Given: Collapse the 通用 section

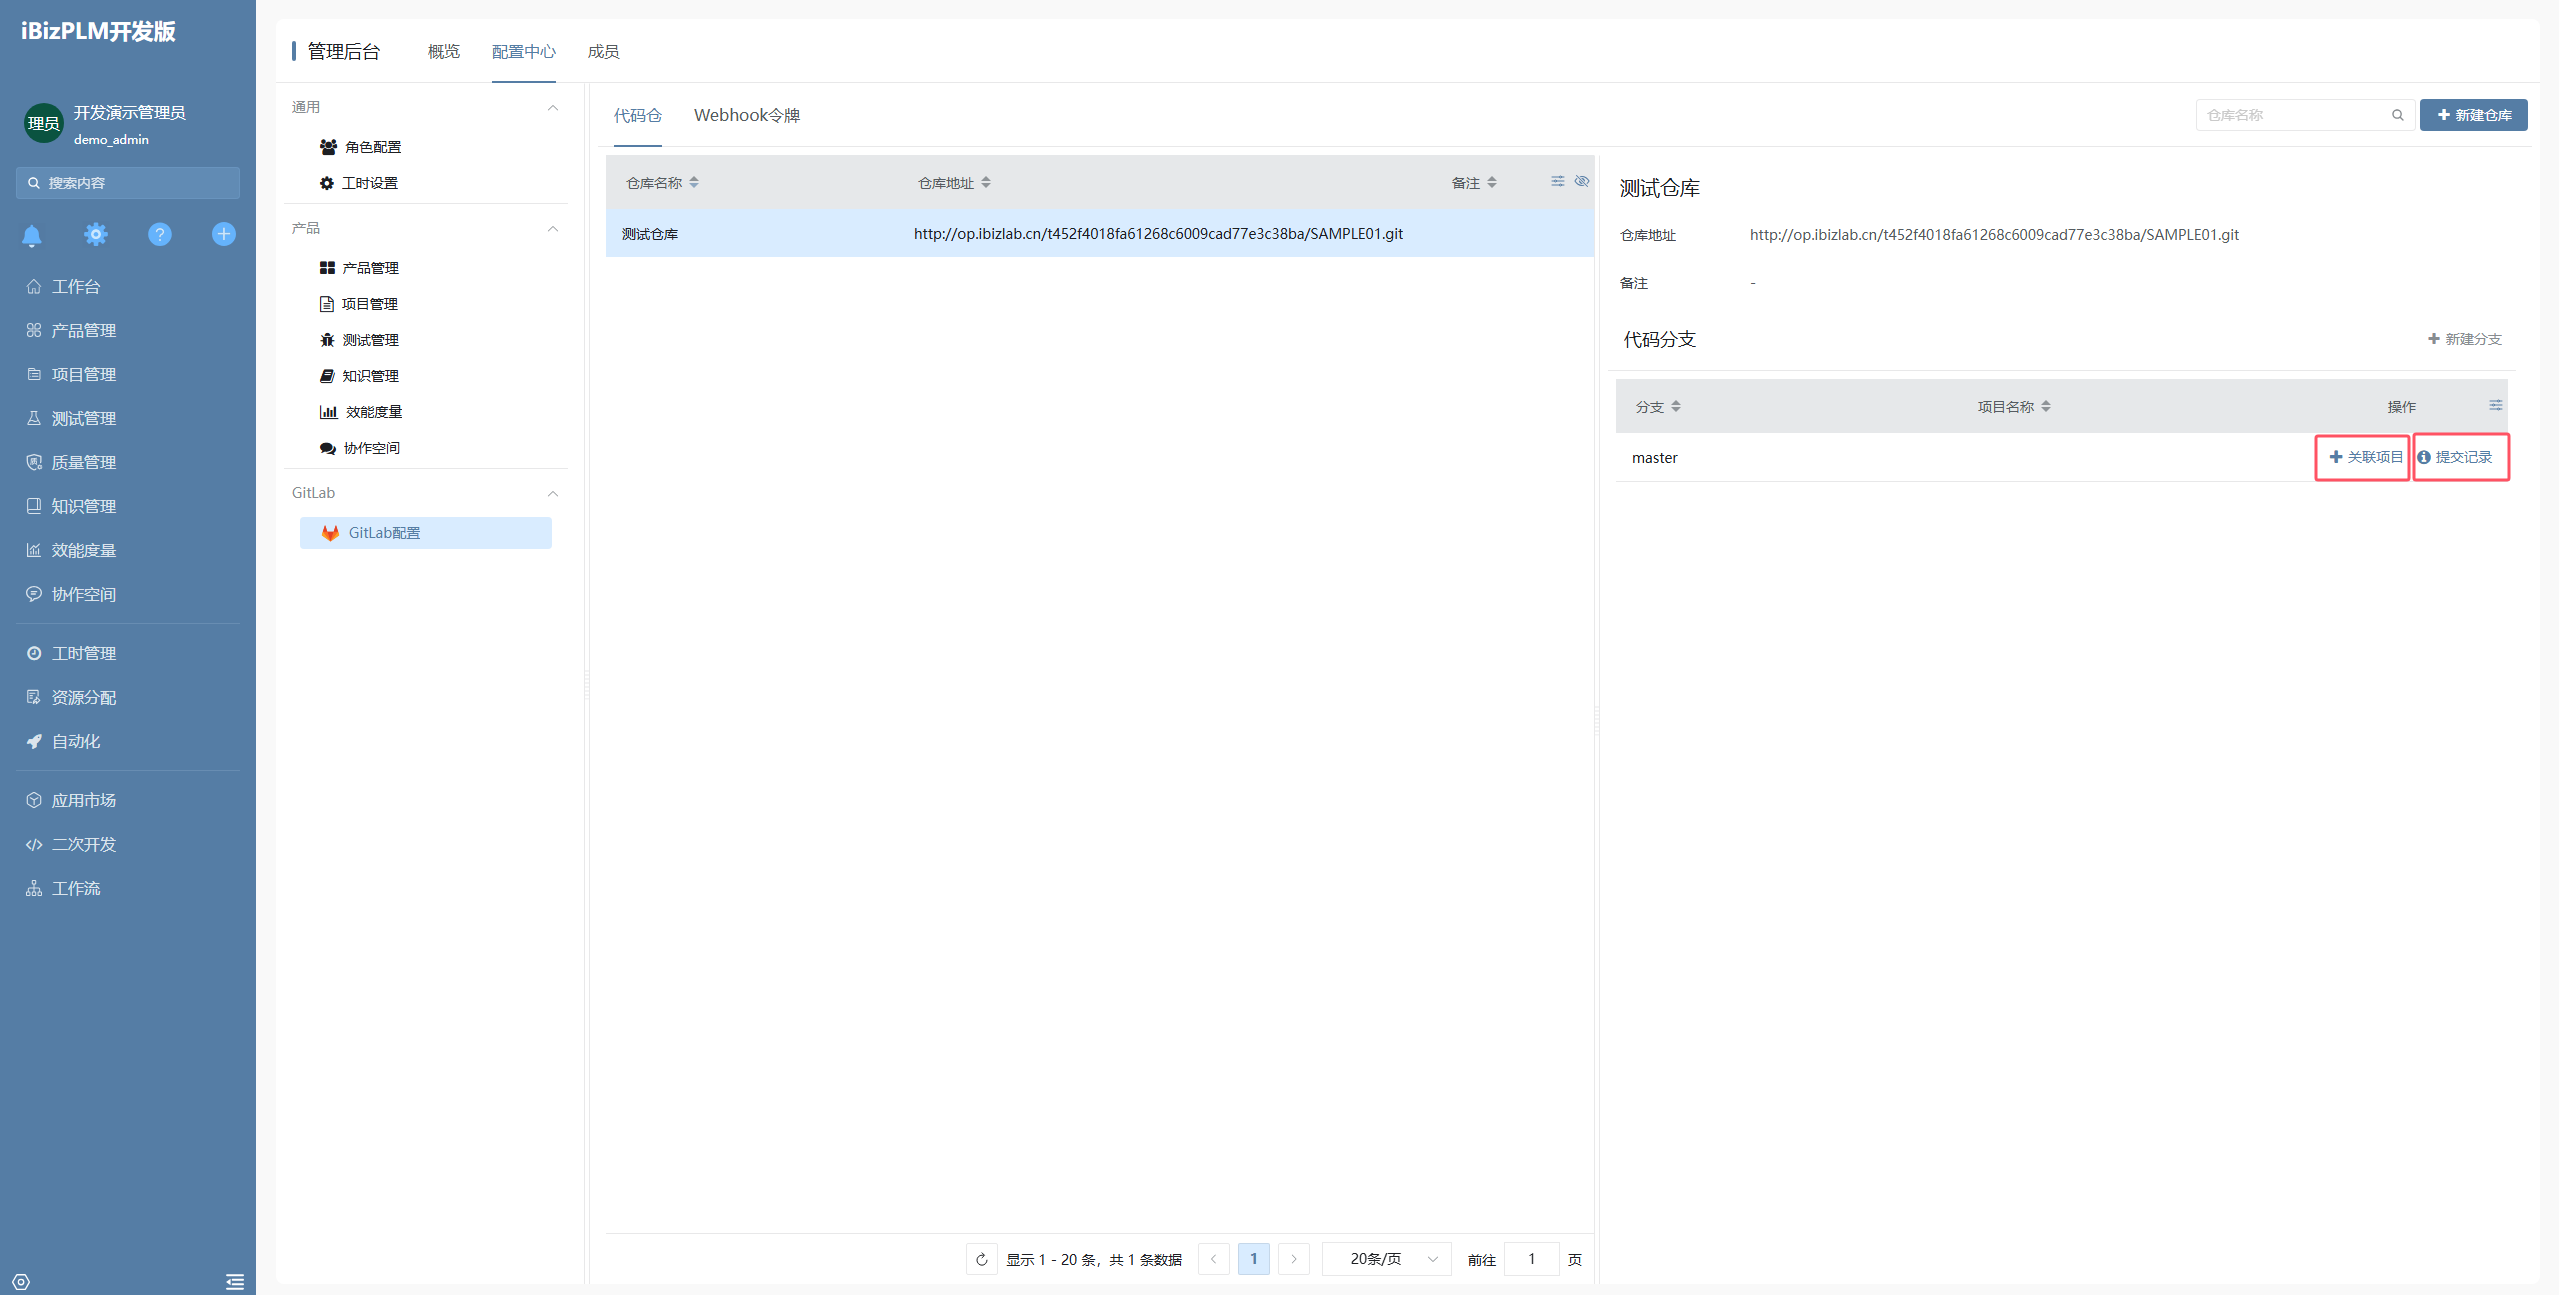Looking at the screenshot, I should pos(553,108).
